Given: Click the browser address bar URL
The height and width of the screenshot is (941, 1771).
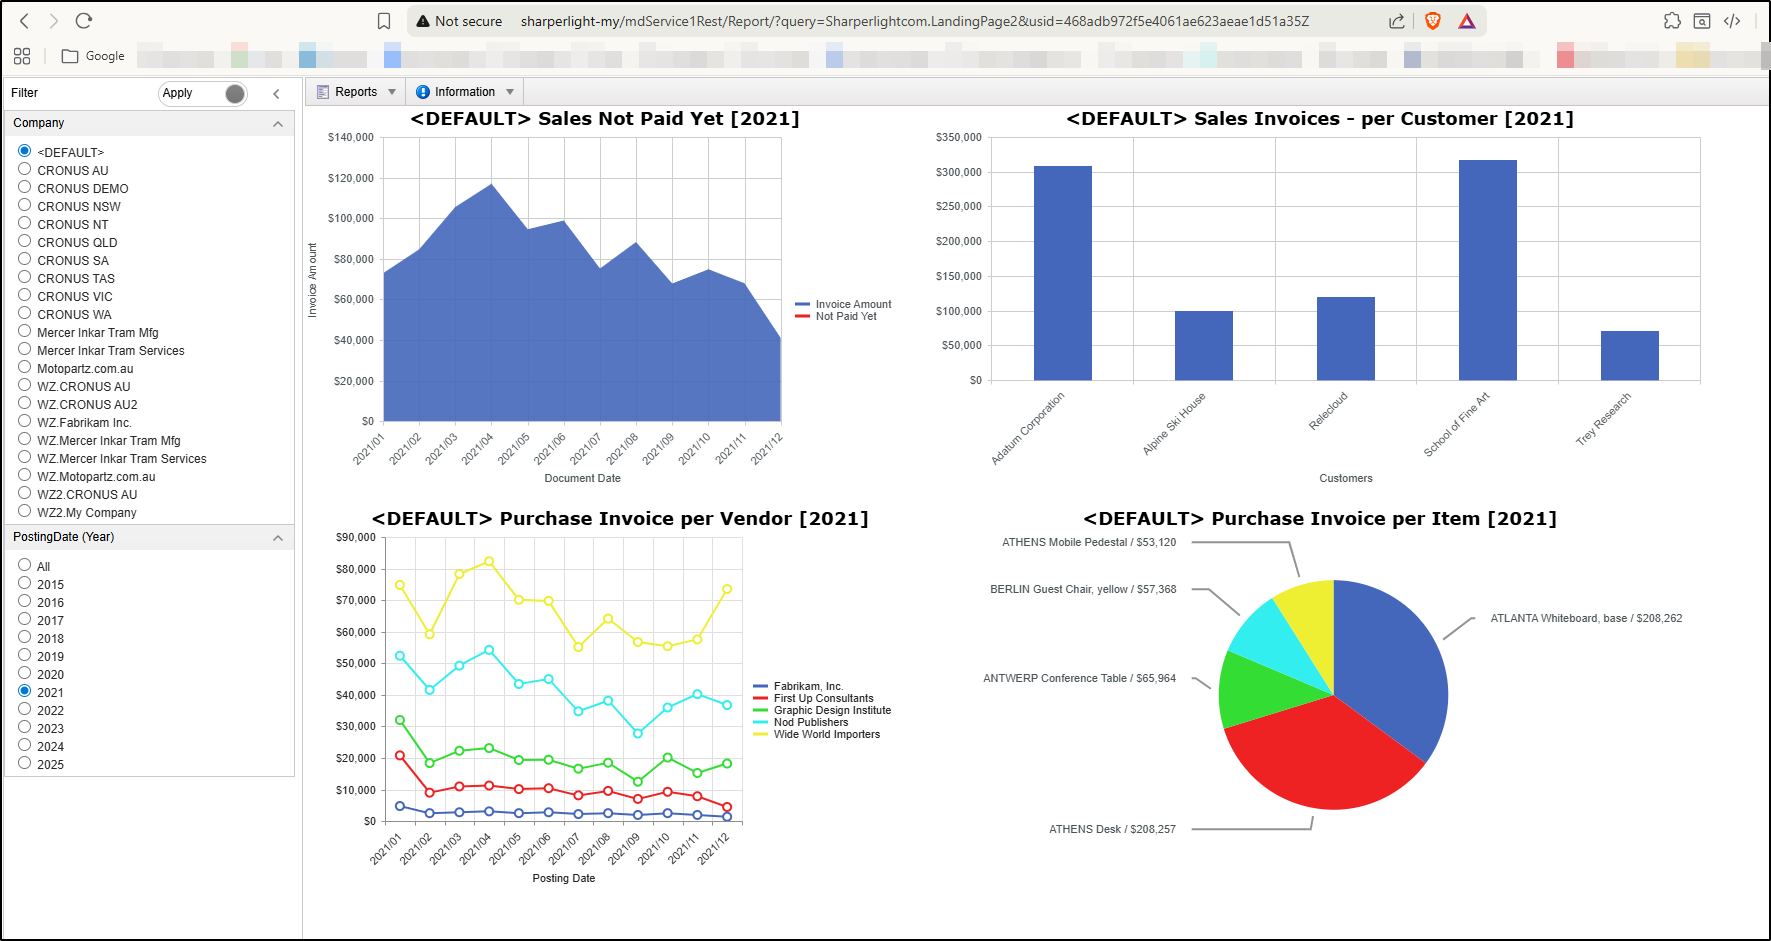Looking at the screenshot, I should click(915, 21).
